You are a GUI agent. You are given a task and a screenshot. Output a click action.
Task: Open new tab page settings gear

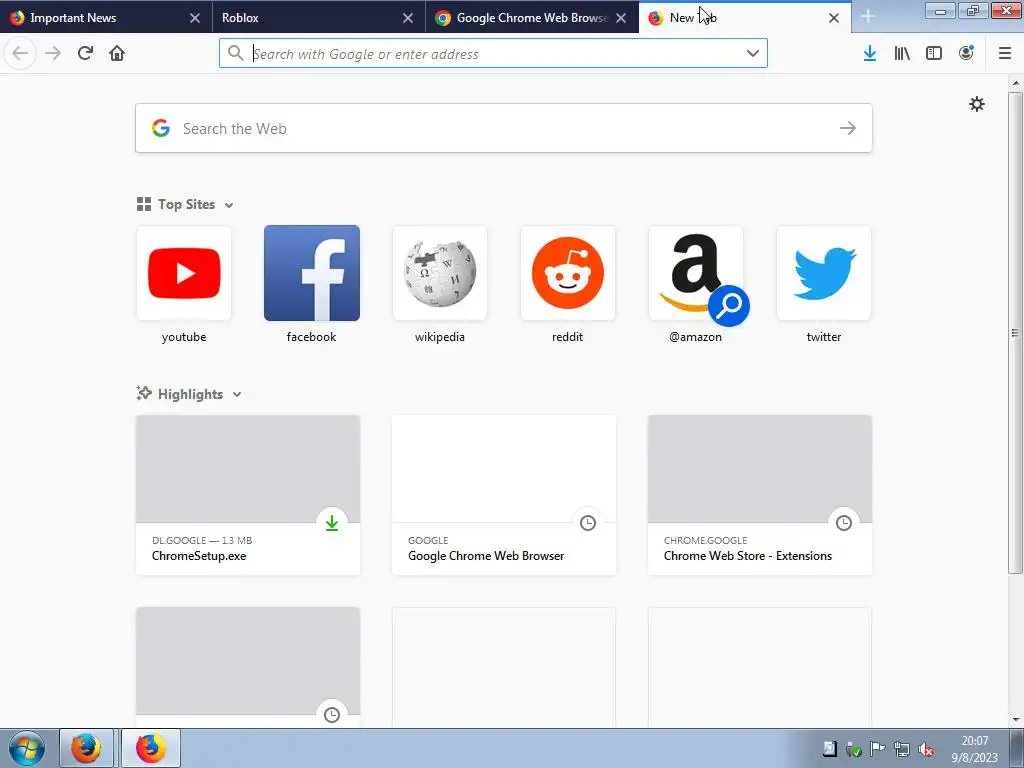(x=976, y=104)
